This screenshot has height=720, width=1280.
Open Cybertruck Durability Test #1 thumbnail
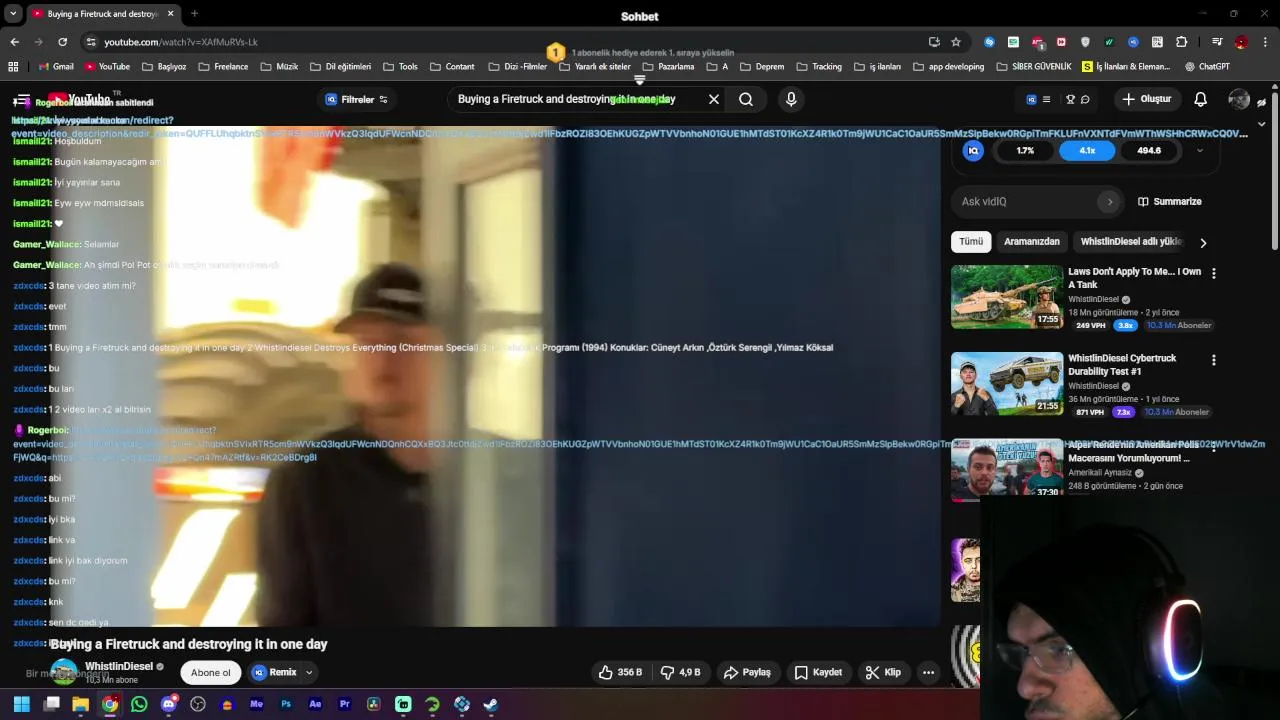1007,383
